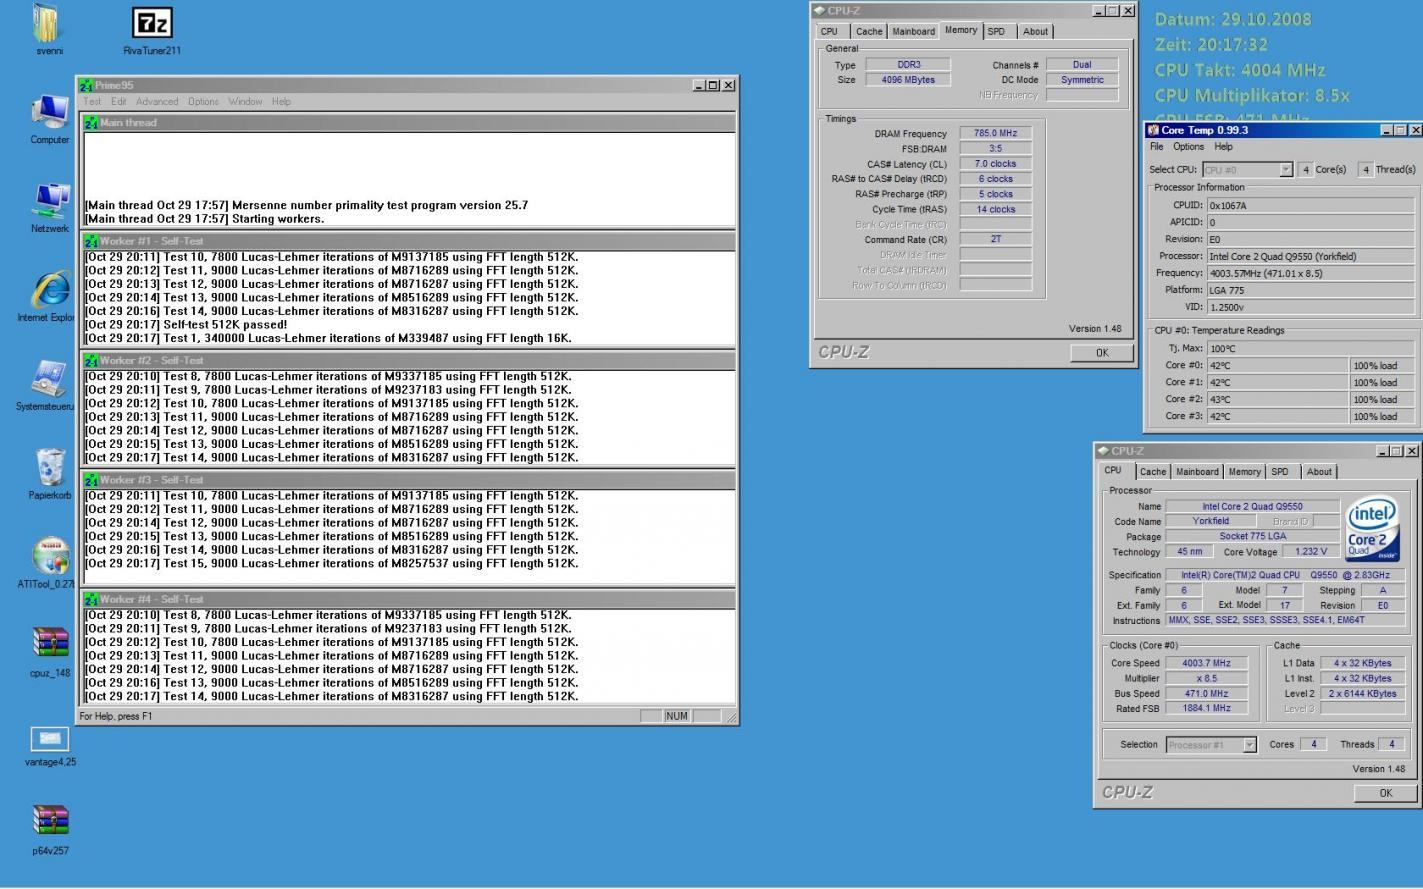Screen dimensions: 1423x889
Task: Open the Edit menu in Prime95
Action: (x=119, y=102)
